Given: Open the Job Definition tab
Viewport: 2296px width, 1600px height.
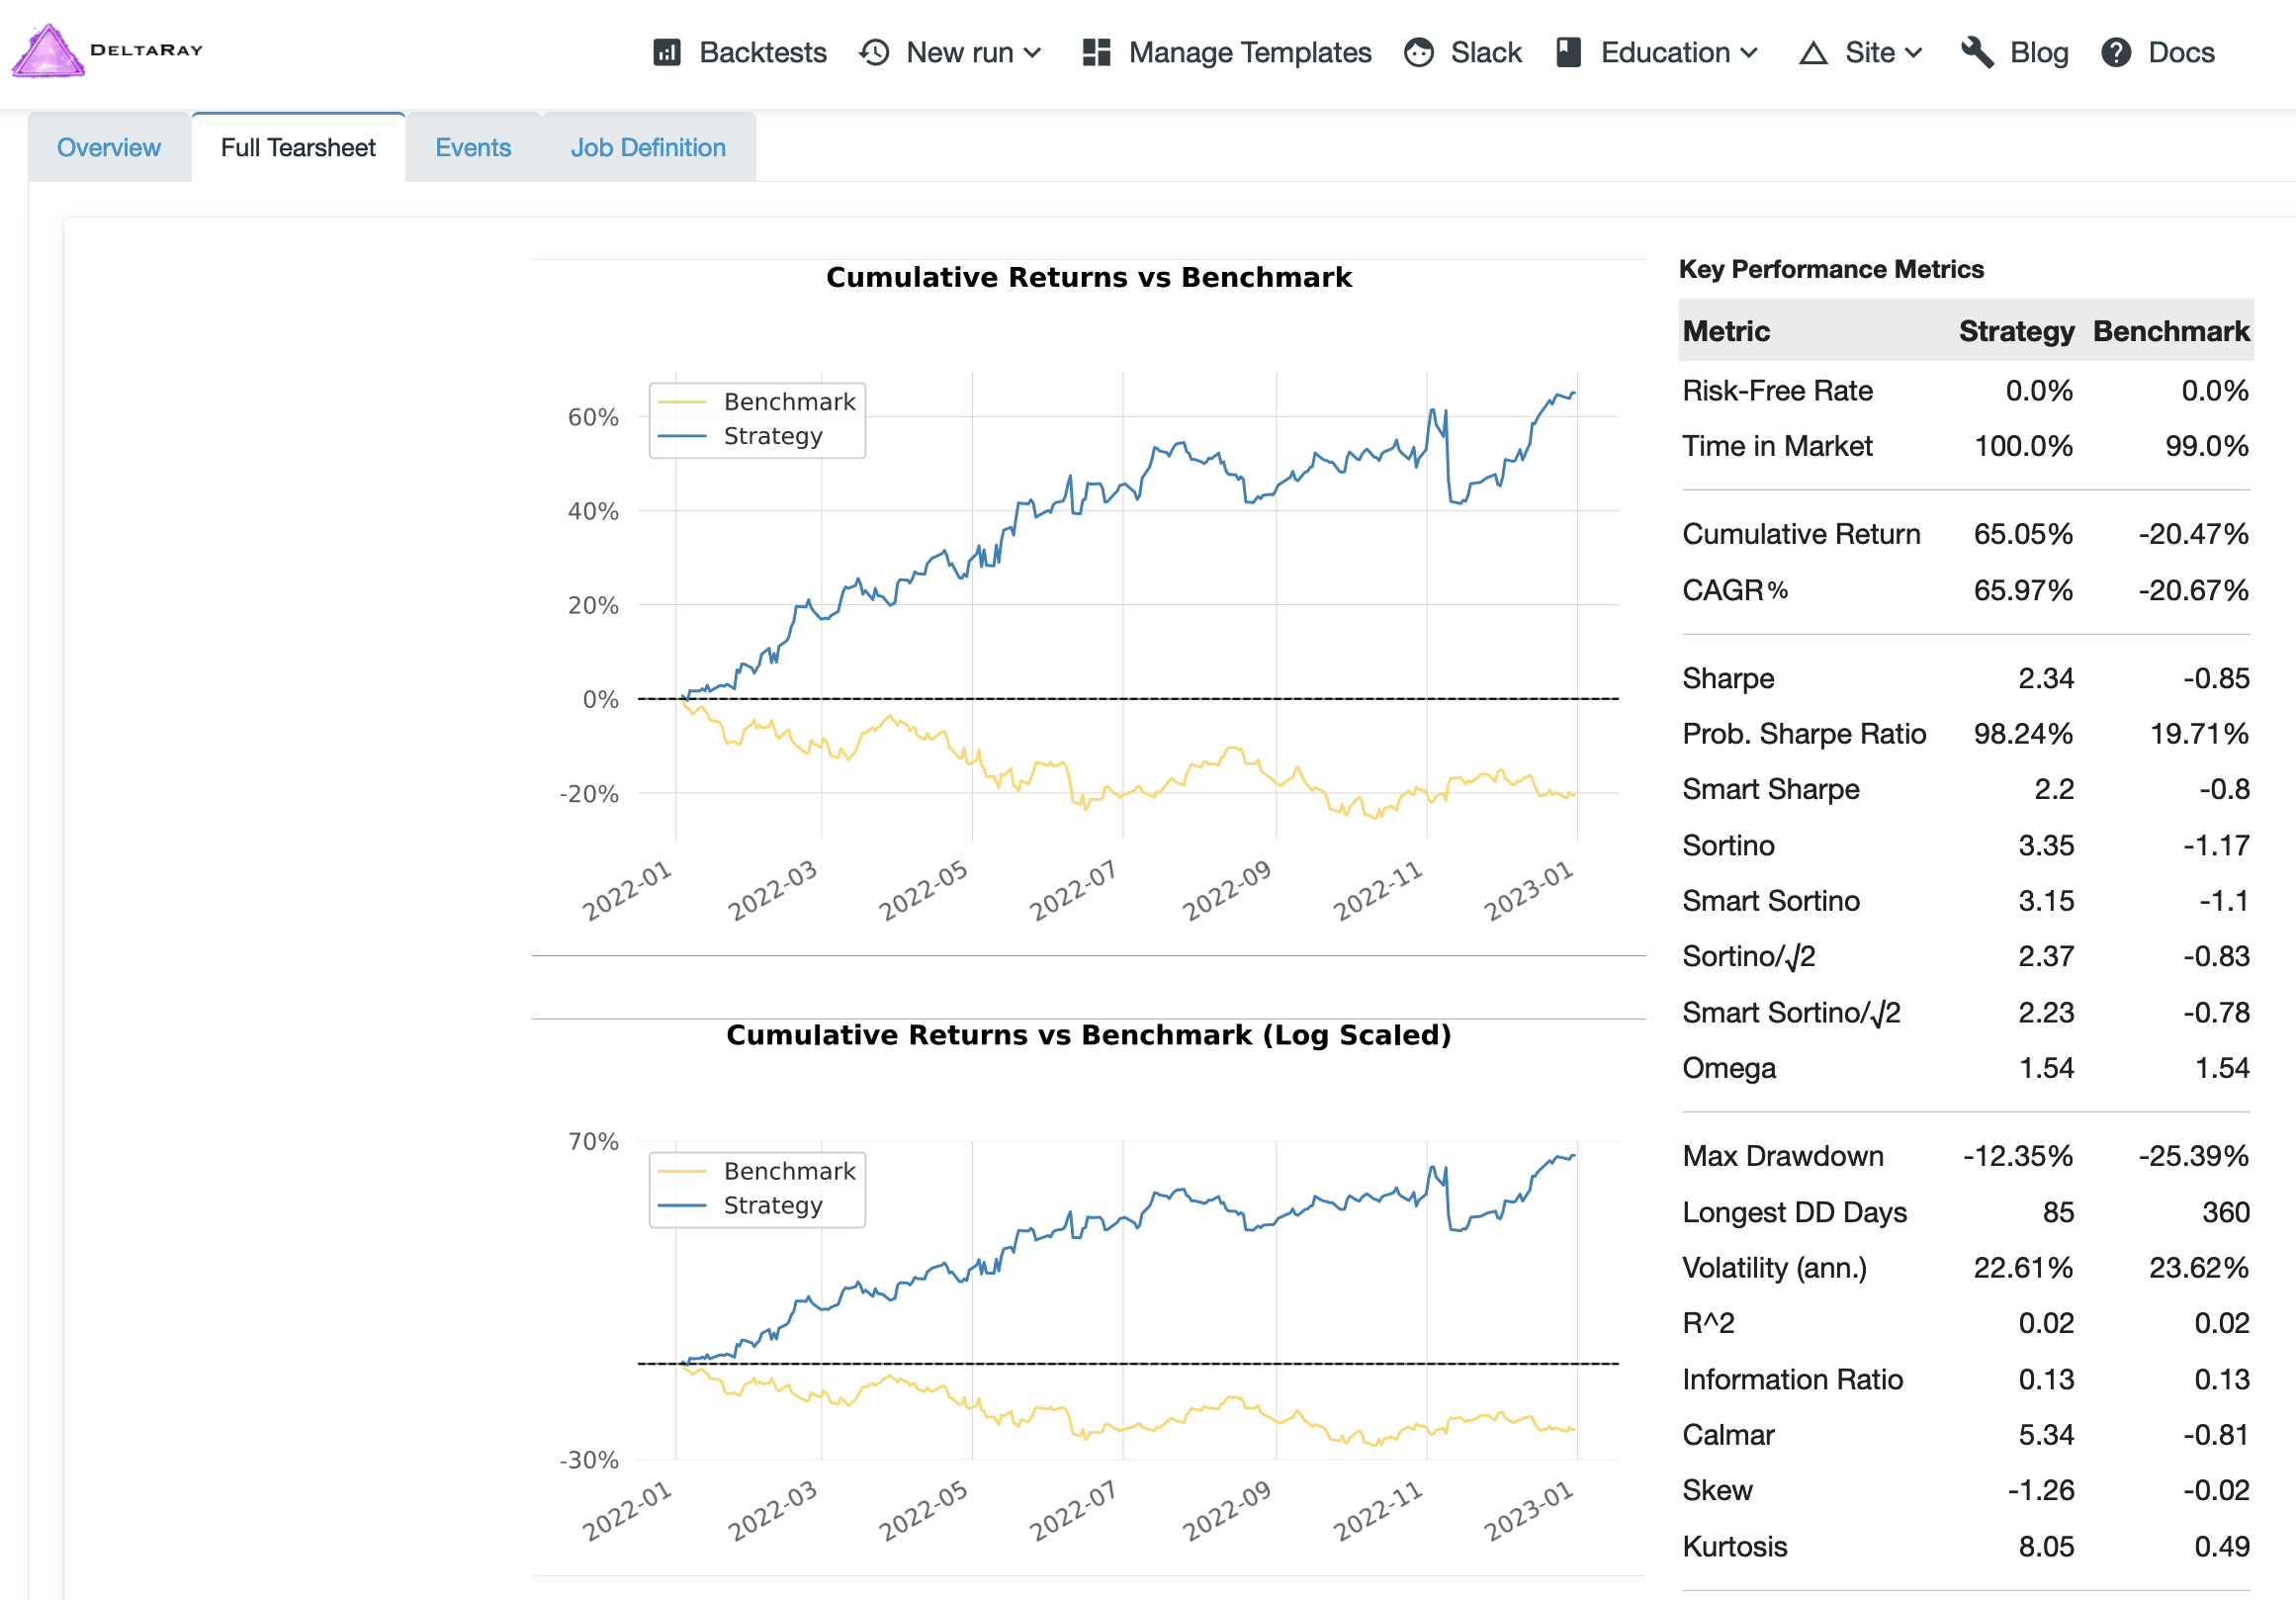Looking at the screenshot, I should click(x=649, y=146).
